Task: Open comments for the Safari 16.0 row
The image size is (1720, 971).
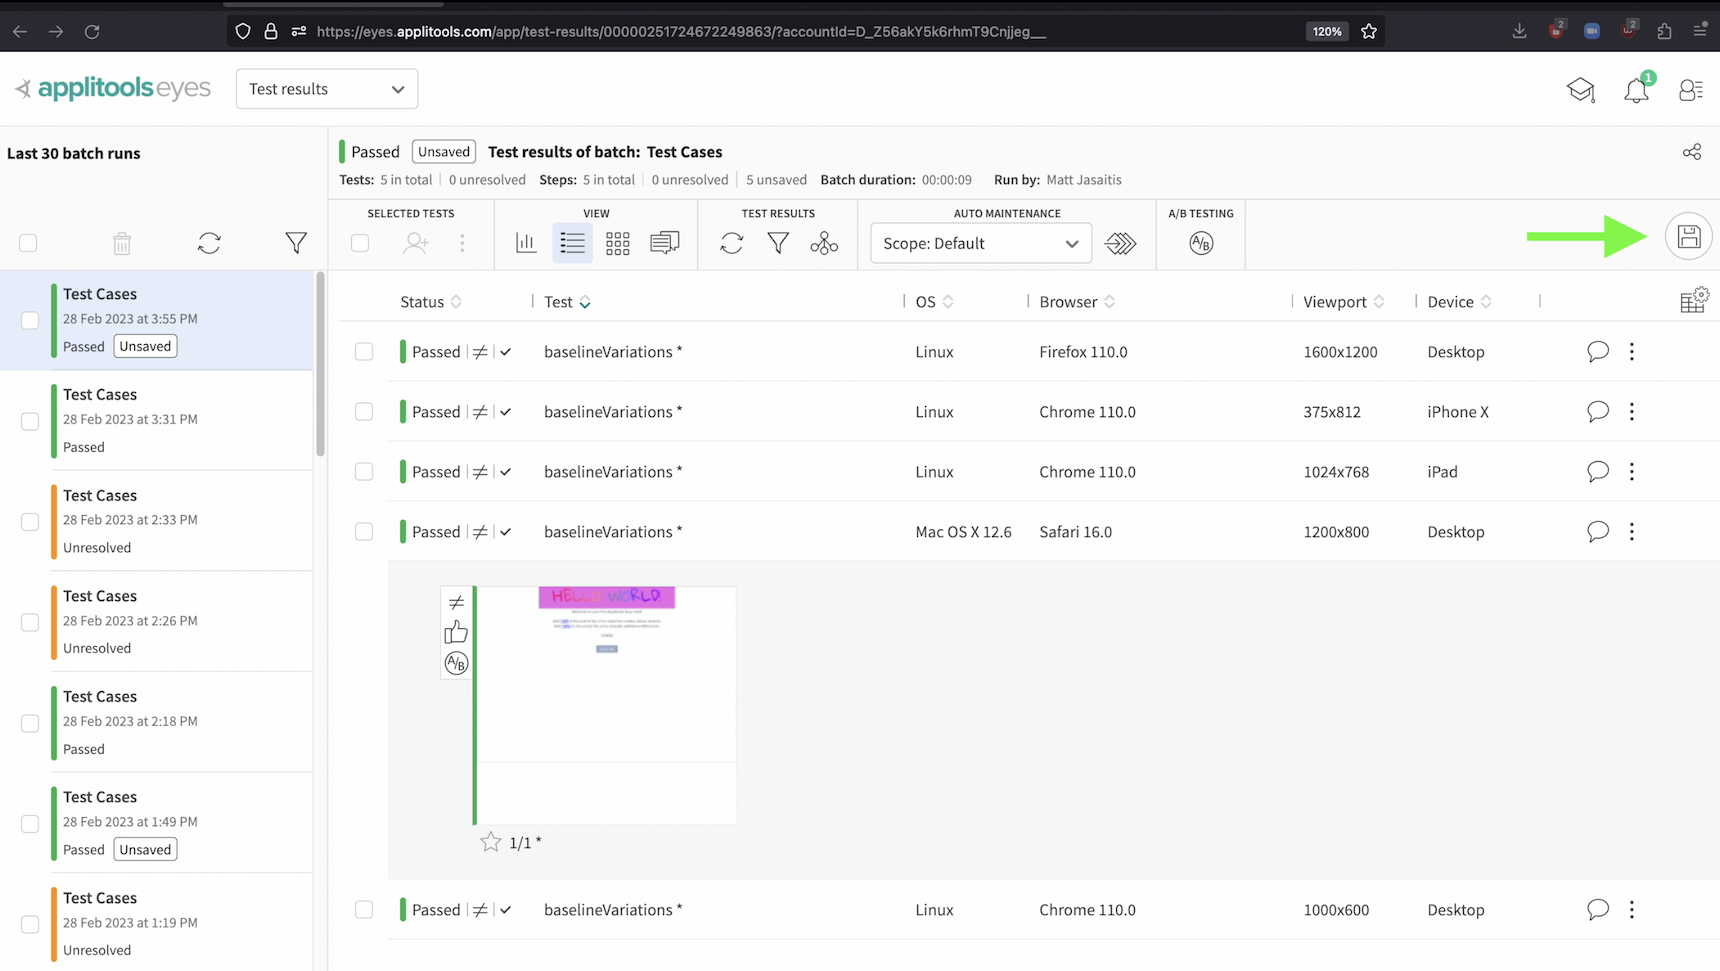Action: (x=1598, y=531)
